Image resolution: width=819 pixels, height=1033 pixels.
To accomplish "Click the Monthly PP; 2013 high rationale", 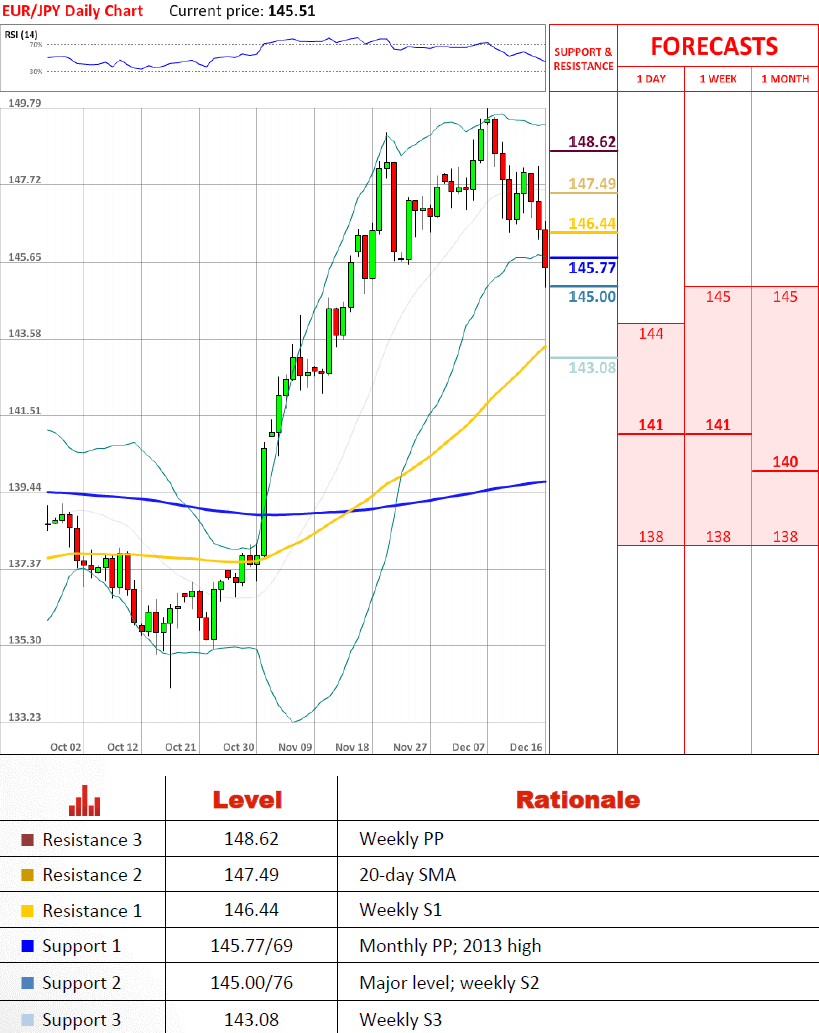I will pyautogui.click(x=450, y=946).
